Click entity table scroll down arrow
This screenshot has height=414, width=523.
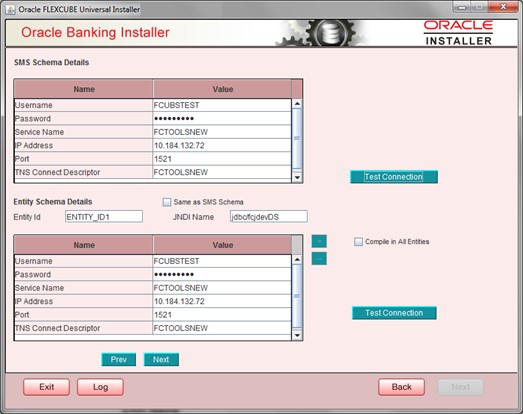pos(297,335)
